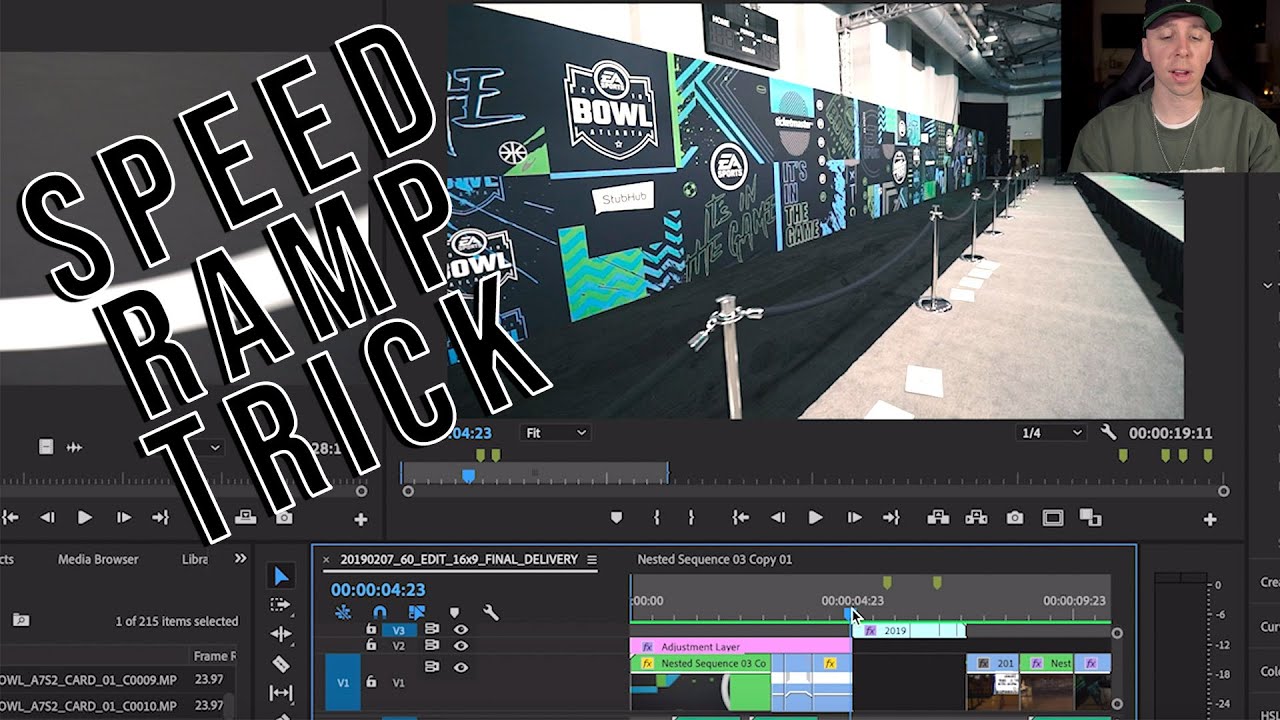Viewport: 1280px width, 720px height.
Task: Go to In point in Program Monitor
Action: 740,517
